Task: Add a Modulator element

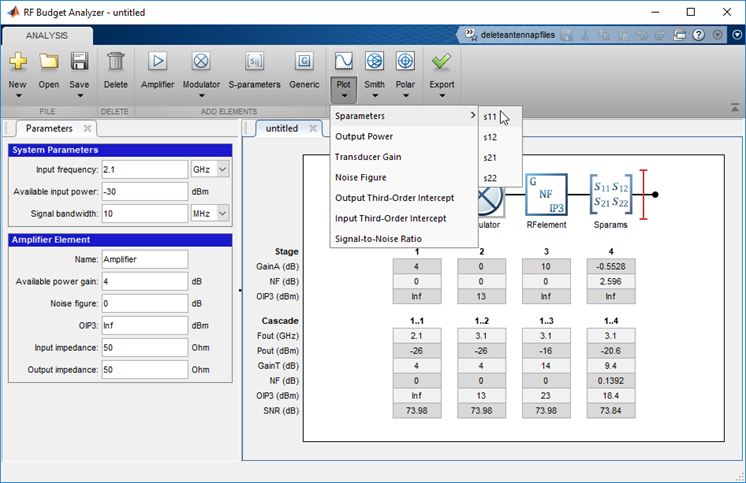Action: 201,62
